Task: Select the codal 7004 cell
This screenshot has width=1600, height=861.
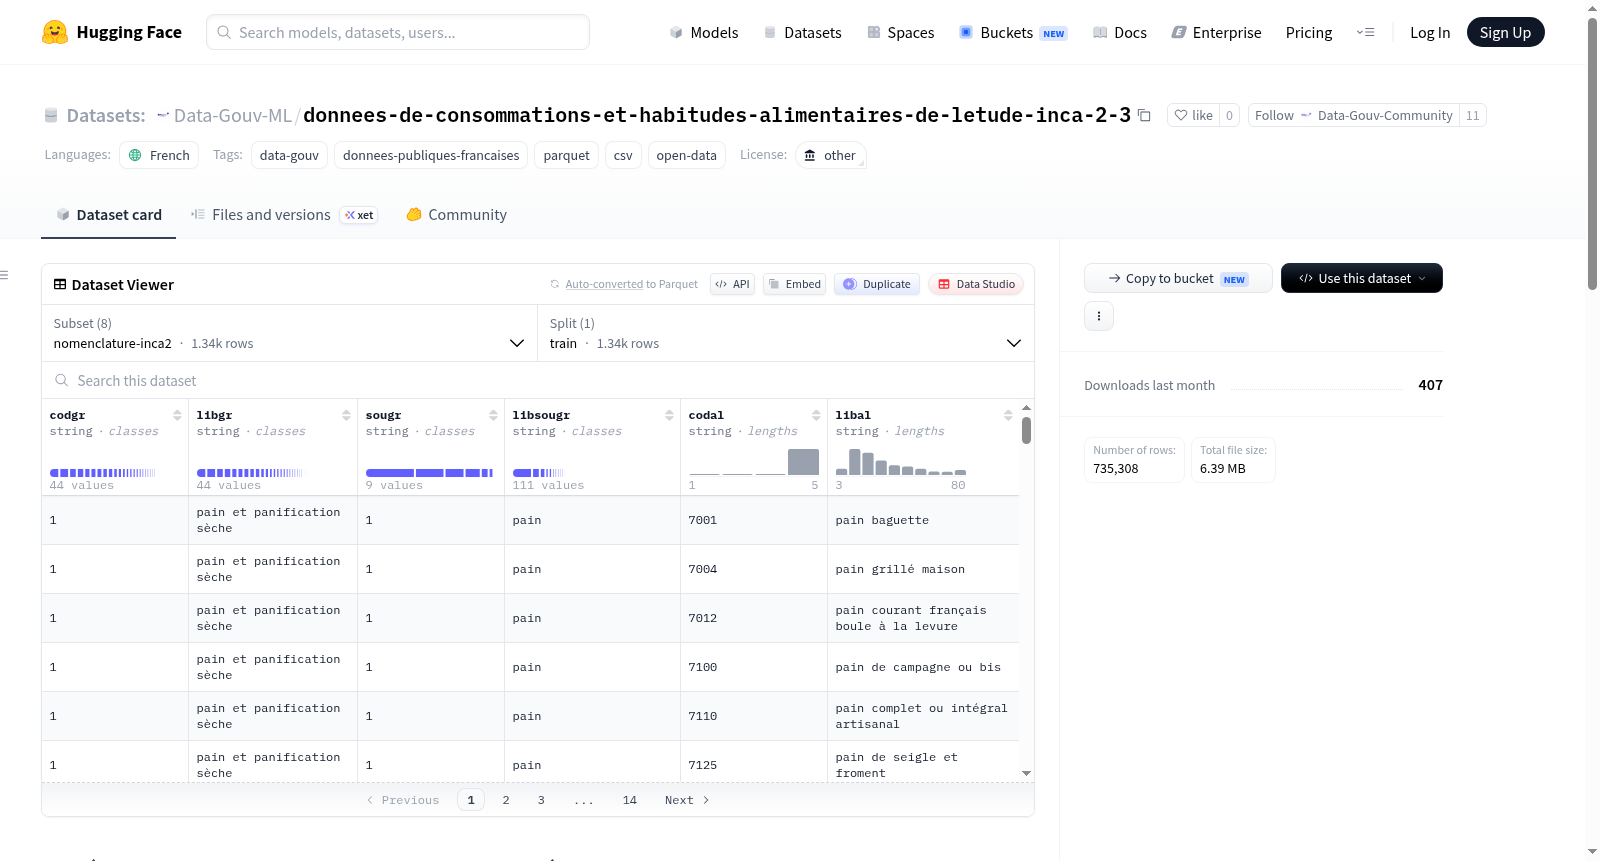Action: (754, 569)
